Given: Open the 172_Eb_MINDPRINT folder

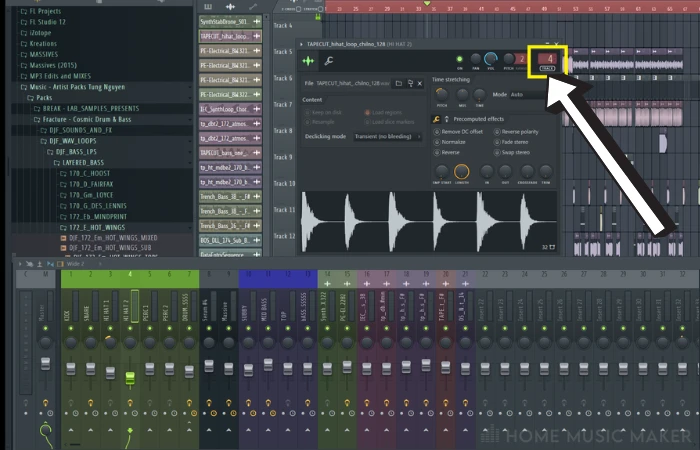Looking at the screenshot, I should click(94, 217).
